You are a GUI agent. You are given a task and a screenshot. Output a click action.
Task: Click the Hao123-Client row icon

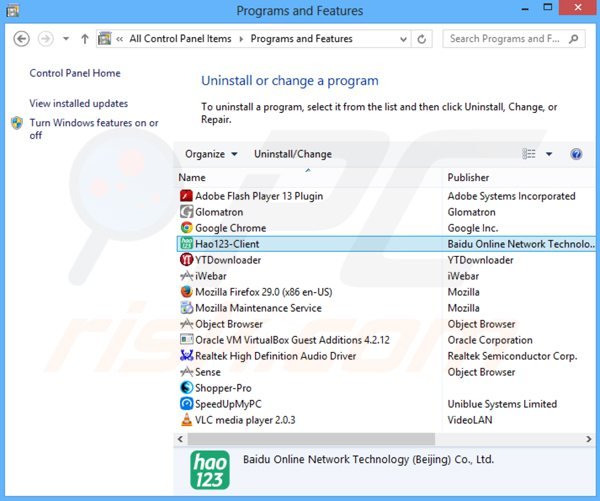(x=186, y=244)
